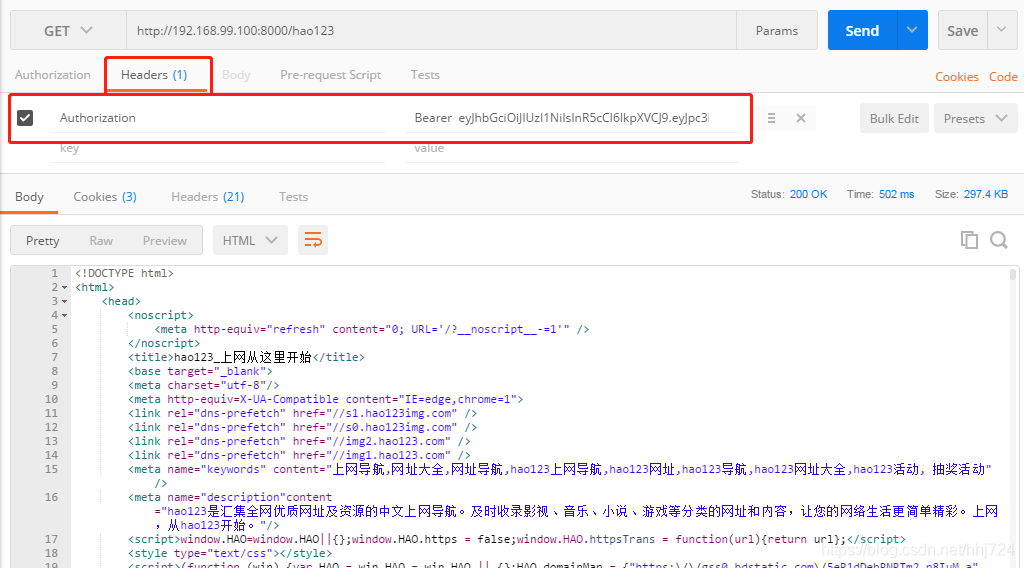Open the GET method dropdown

tap(68, 31)
